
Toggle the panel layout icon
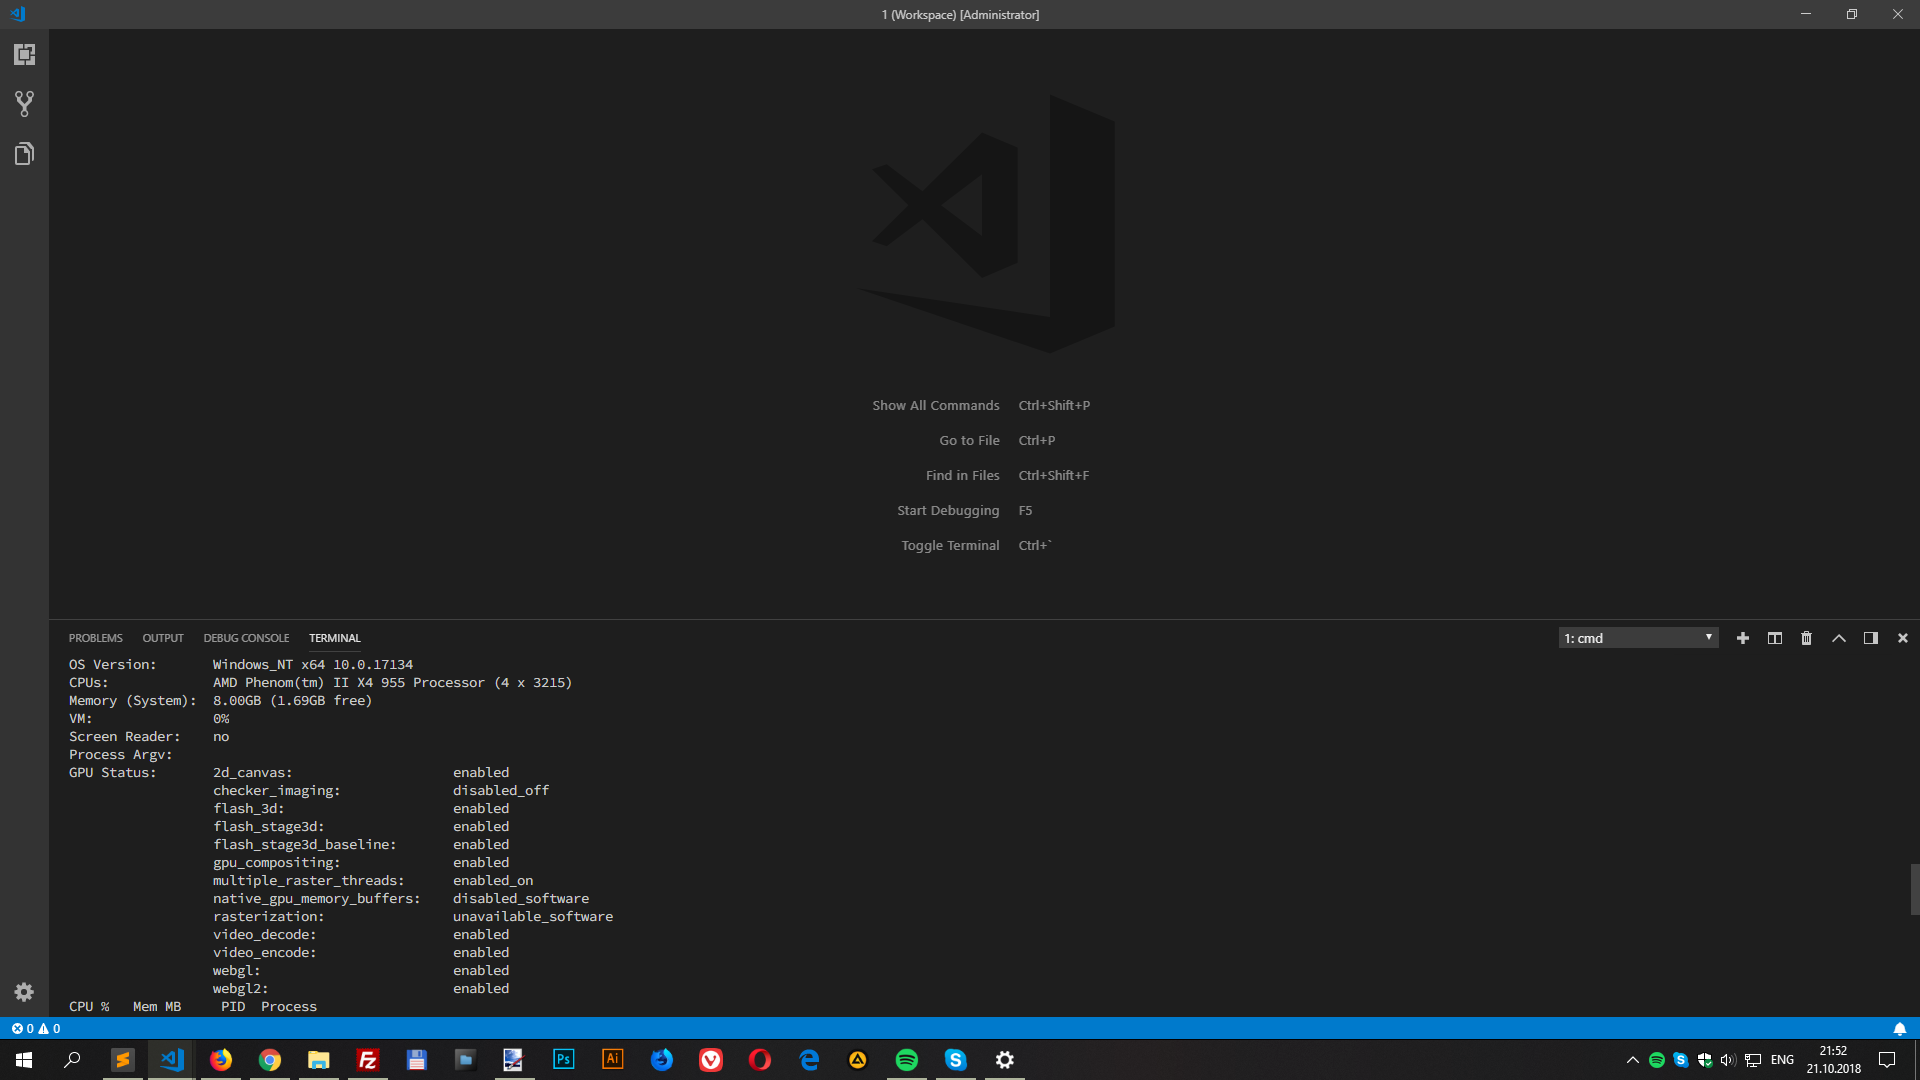coord(1870,637)
